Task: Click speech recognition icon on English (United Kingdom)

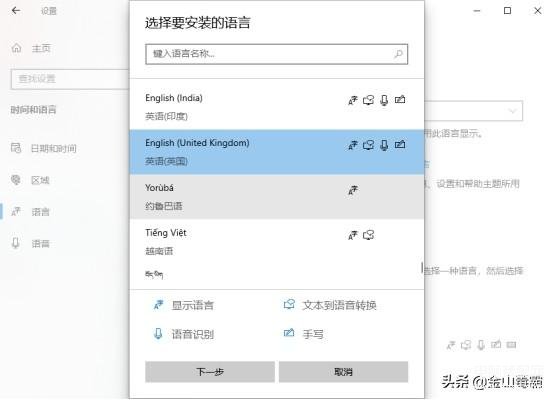Action: click(384, 145)
